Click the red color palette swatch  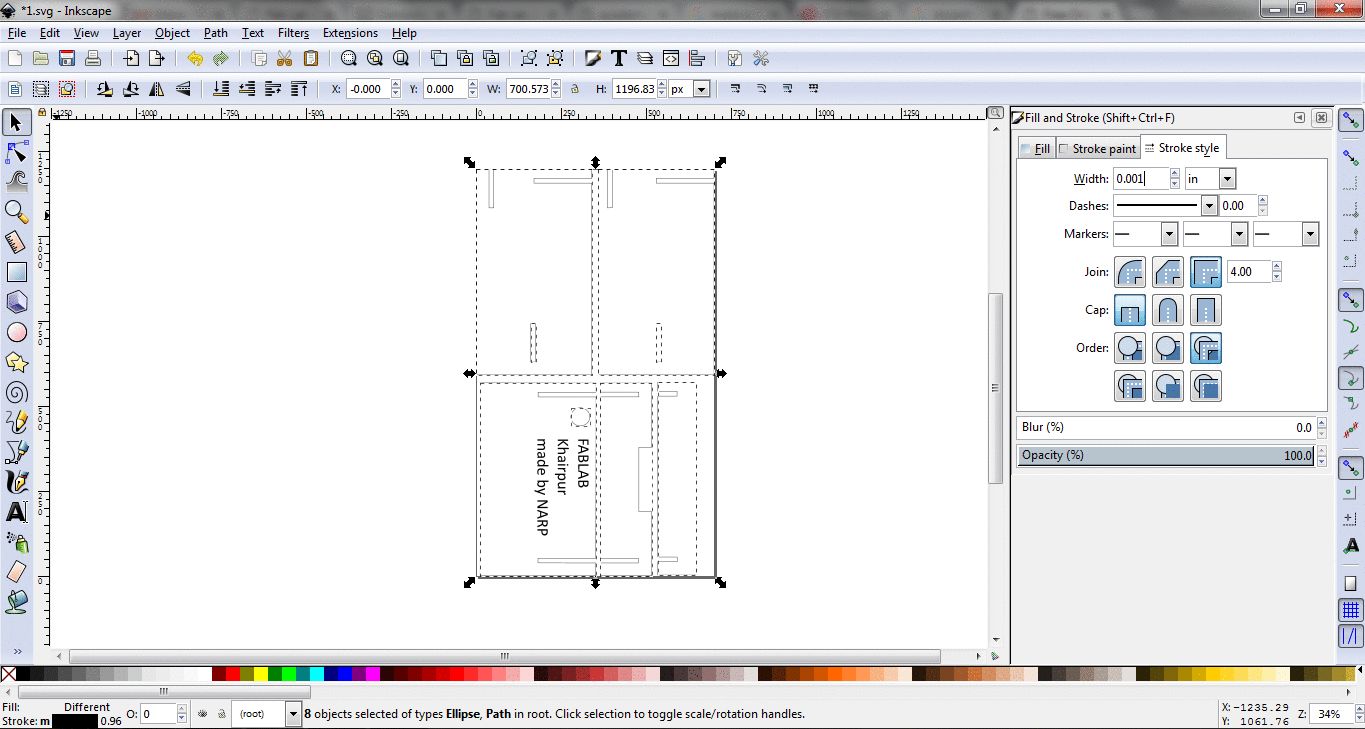(233, 675)
